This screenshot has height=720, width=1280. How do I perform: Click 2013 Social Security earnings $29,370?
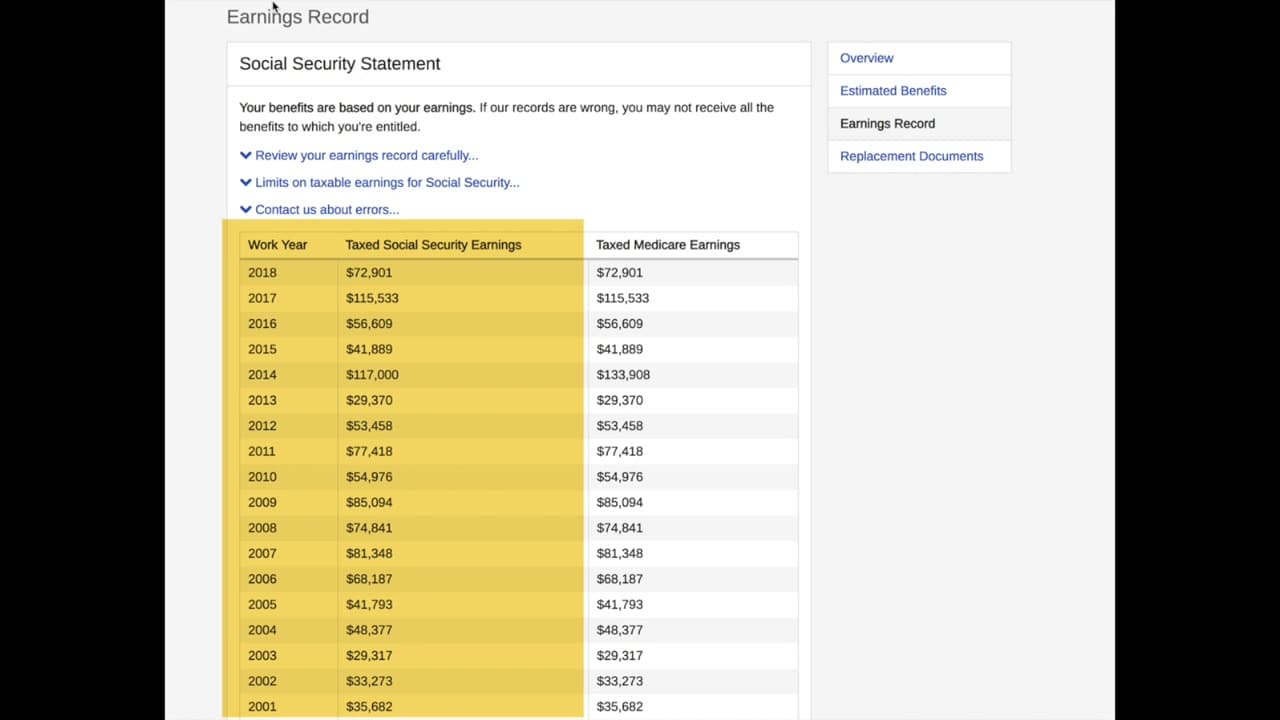(x=369, y=400)
